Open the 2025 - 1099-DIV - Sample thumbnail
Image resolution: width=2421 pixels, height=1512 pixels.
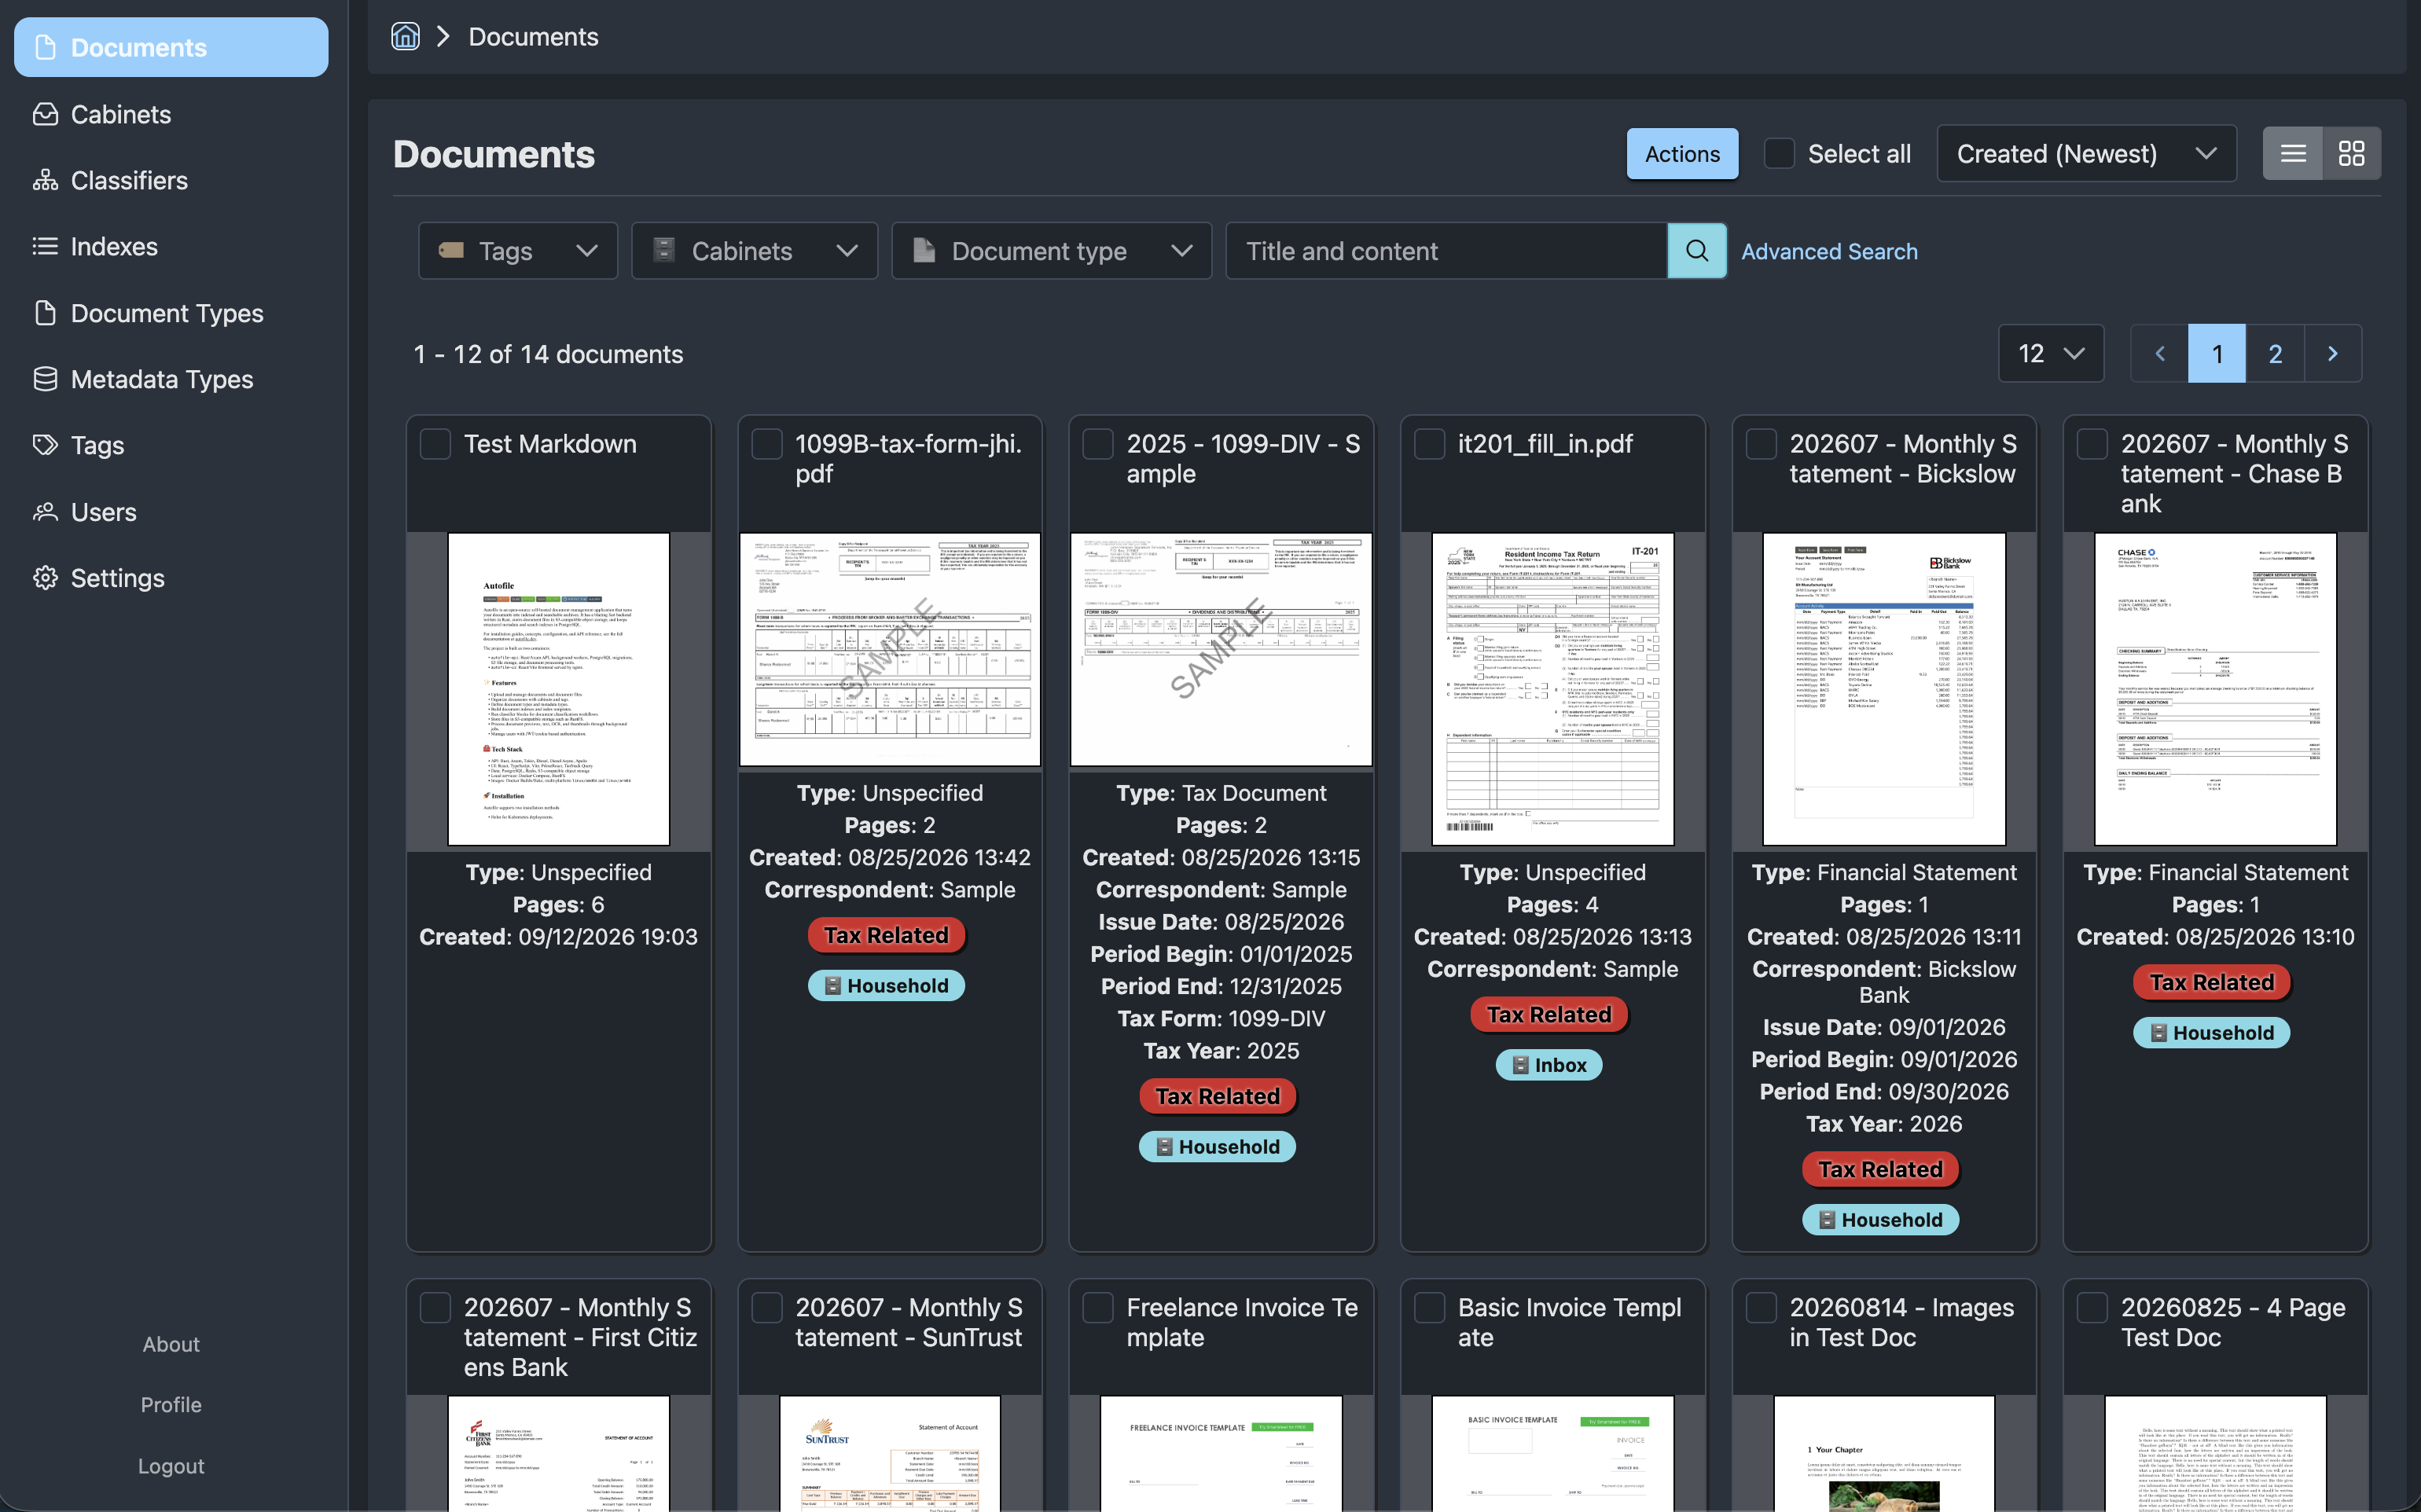coord(1221,649)
